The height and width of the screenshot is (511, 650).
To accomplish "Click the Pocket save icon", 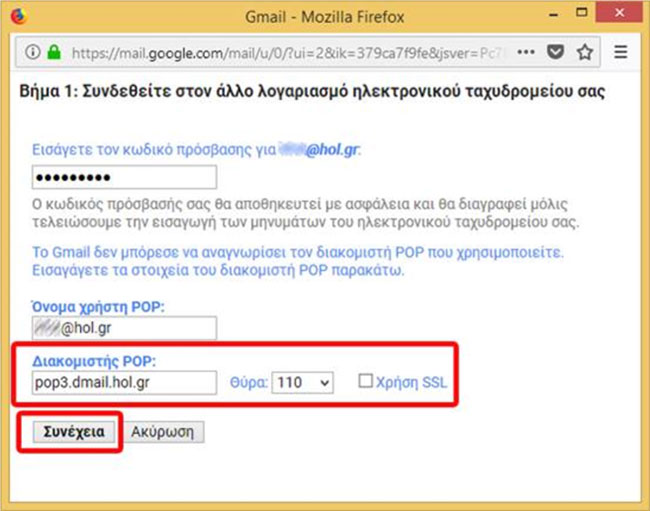I will coord(555,52).
